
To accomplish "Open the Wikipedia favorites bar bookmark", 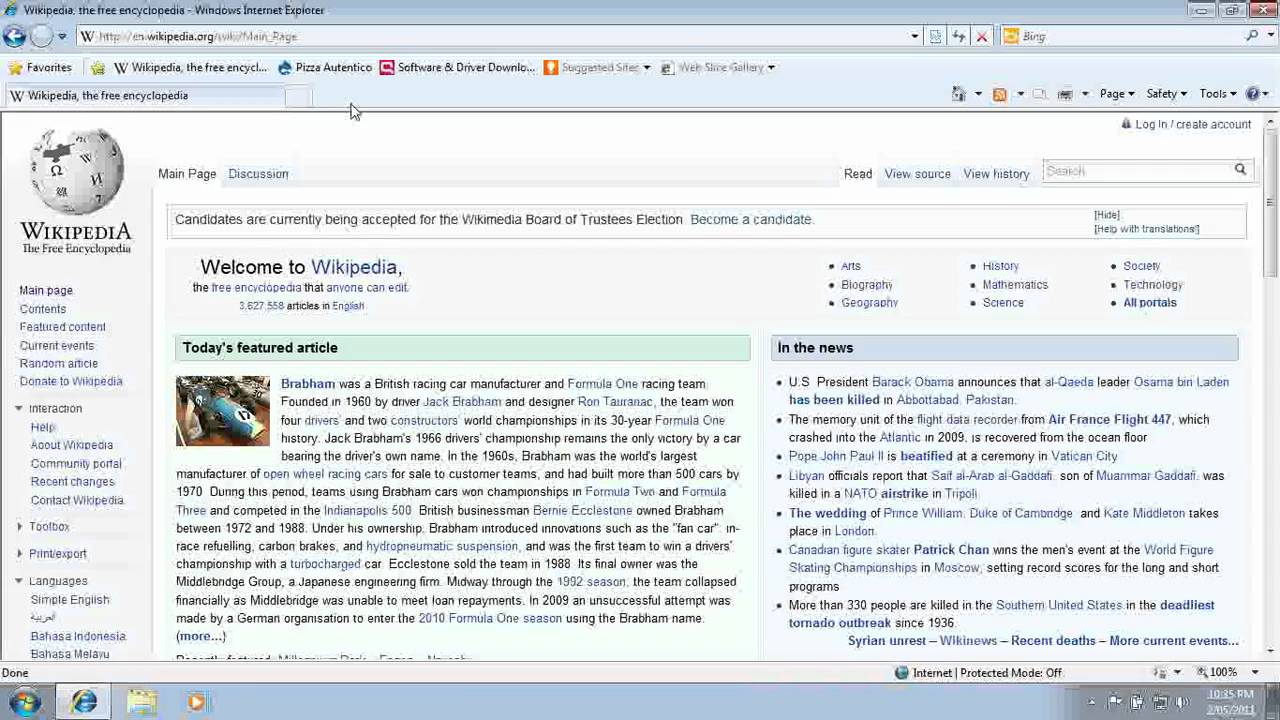I will point(190,67).
